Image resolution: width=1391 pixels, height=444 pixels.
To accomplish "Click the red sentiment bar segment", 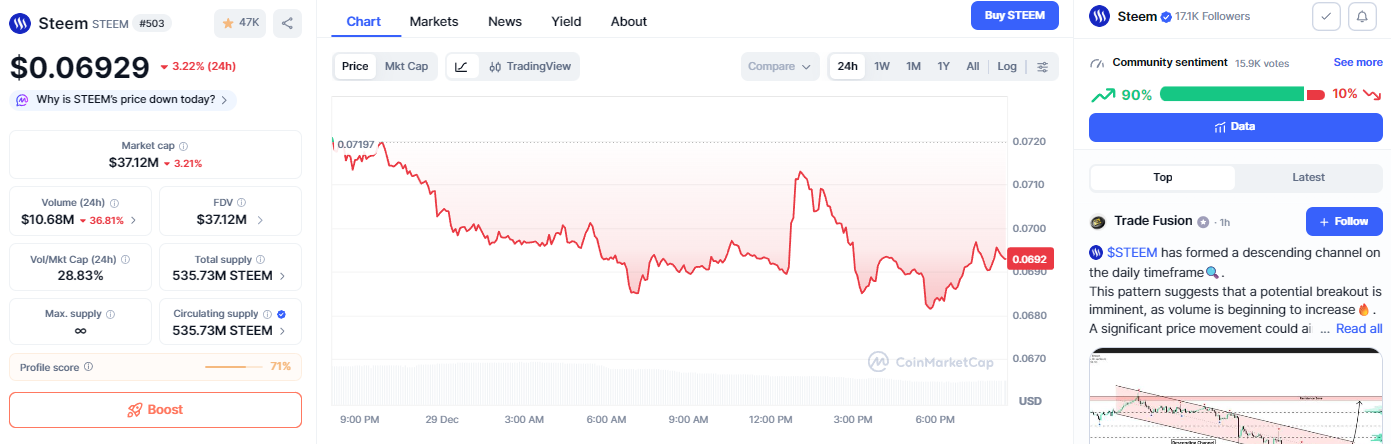I will tap(1316, 95).
